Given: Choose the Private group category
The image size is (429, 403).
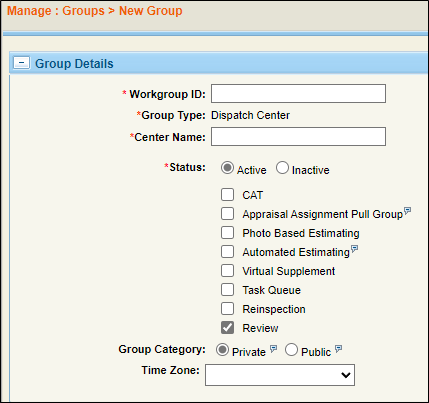Looking at the screenshot, I should pos(222,350).
